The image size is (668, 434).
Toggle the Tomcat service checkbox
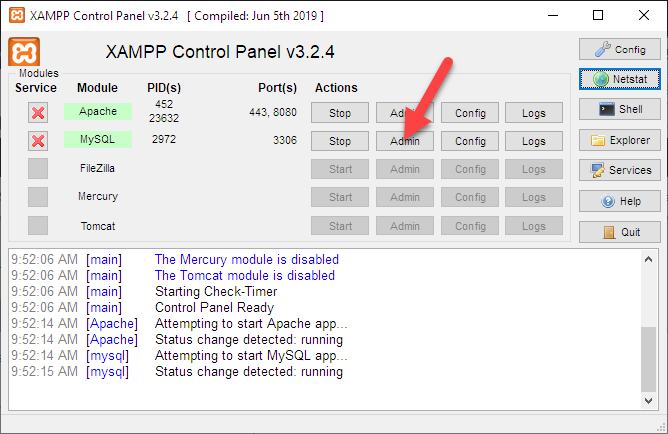click(38, 225)
